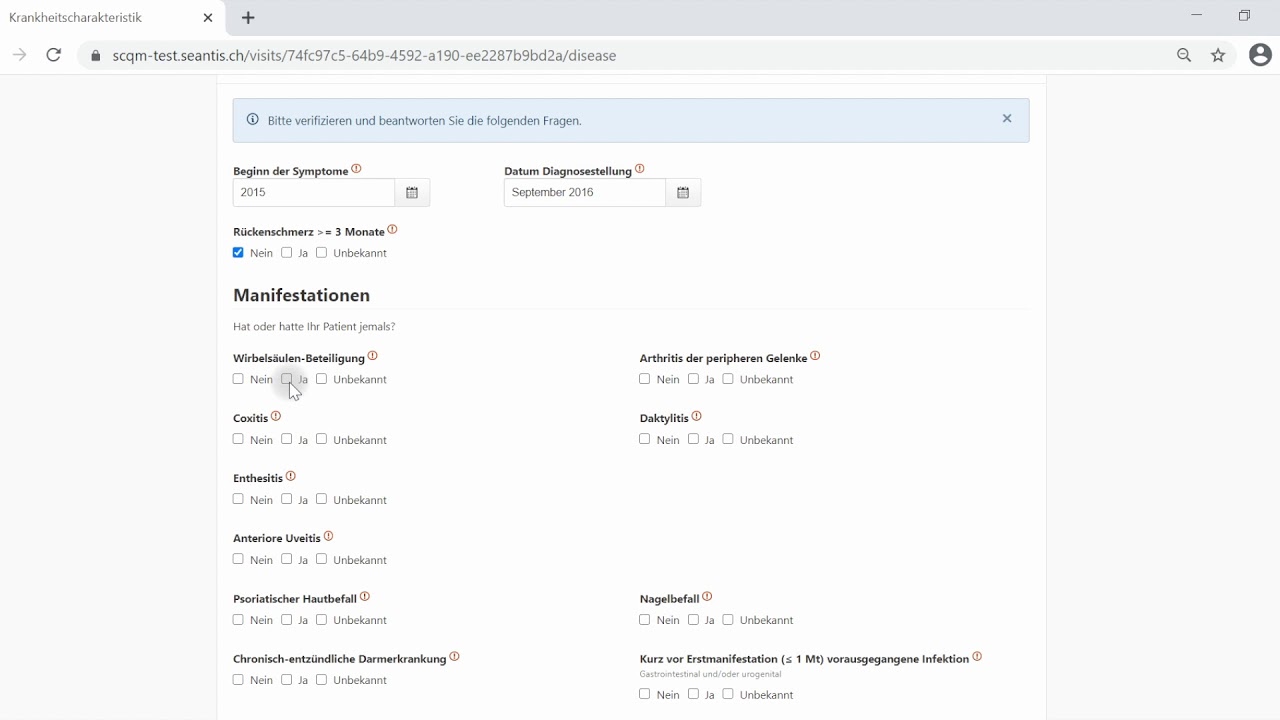Check Ja for Rückenschmerz >= 3 Monate
The width and height of the screenshot is (1280, 720).
coord(287,252)
